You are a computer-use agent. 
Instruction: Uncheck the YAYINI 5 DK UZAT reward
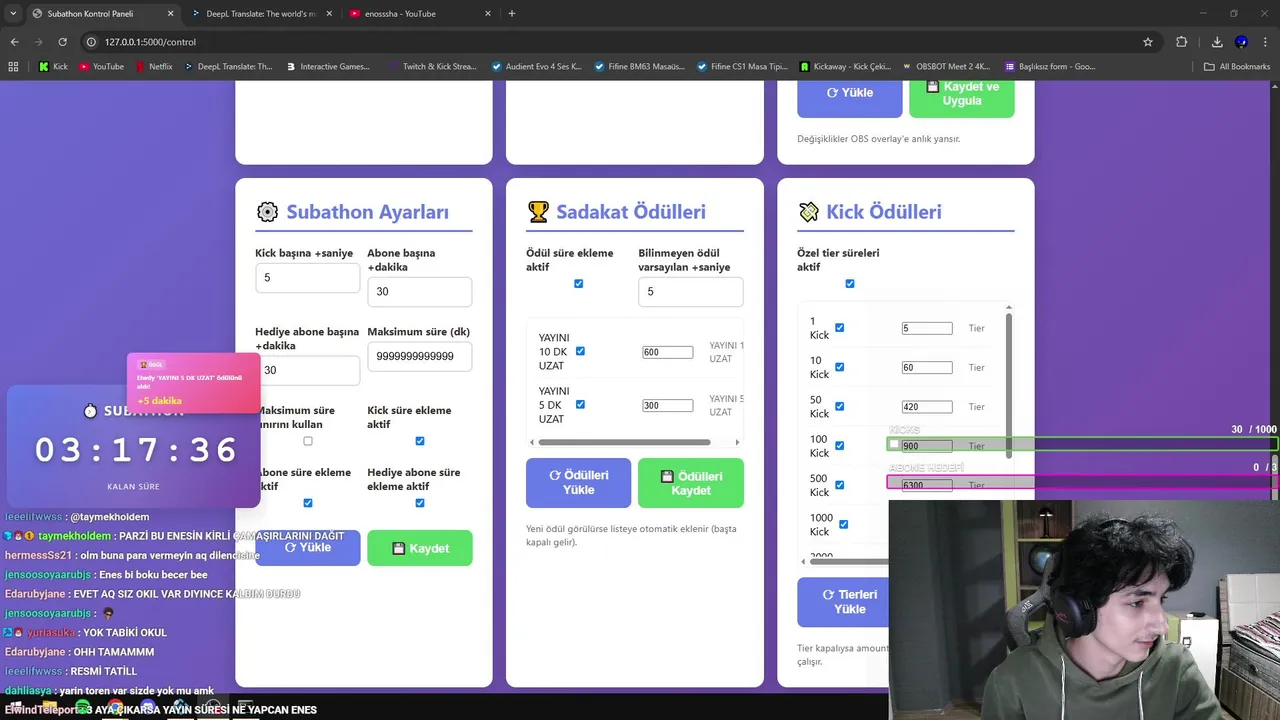(x=580, y=404)
